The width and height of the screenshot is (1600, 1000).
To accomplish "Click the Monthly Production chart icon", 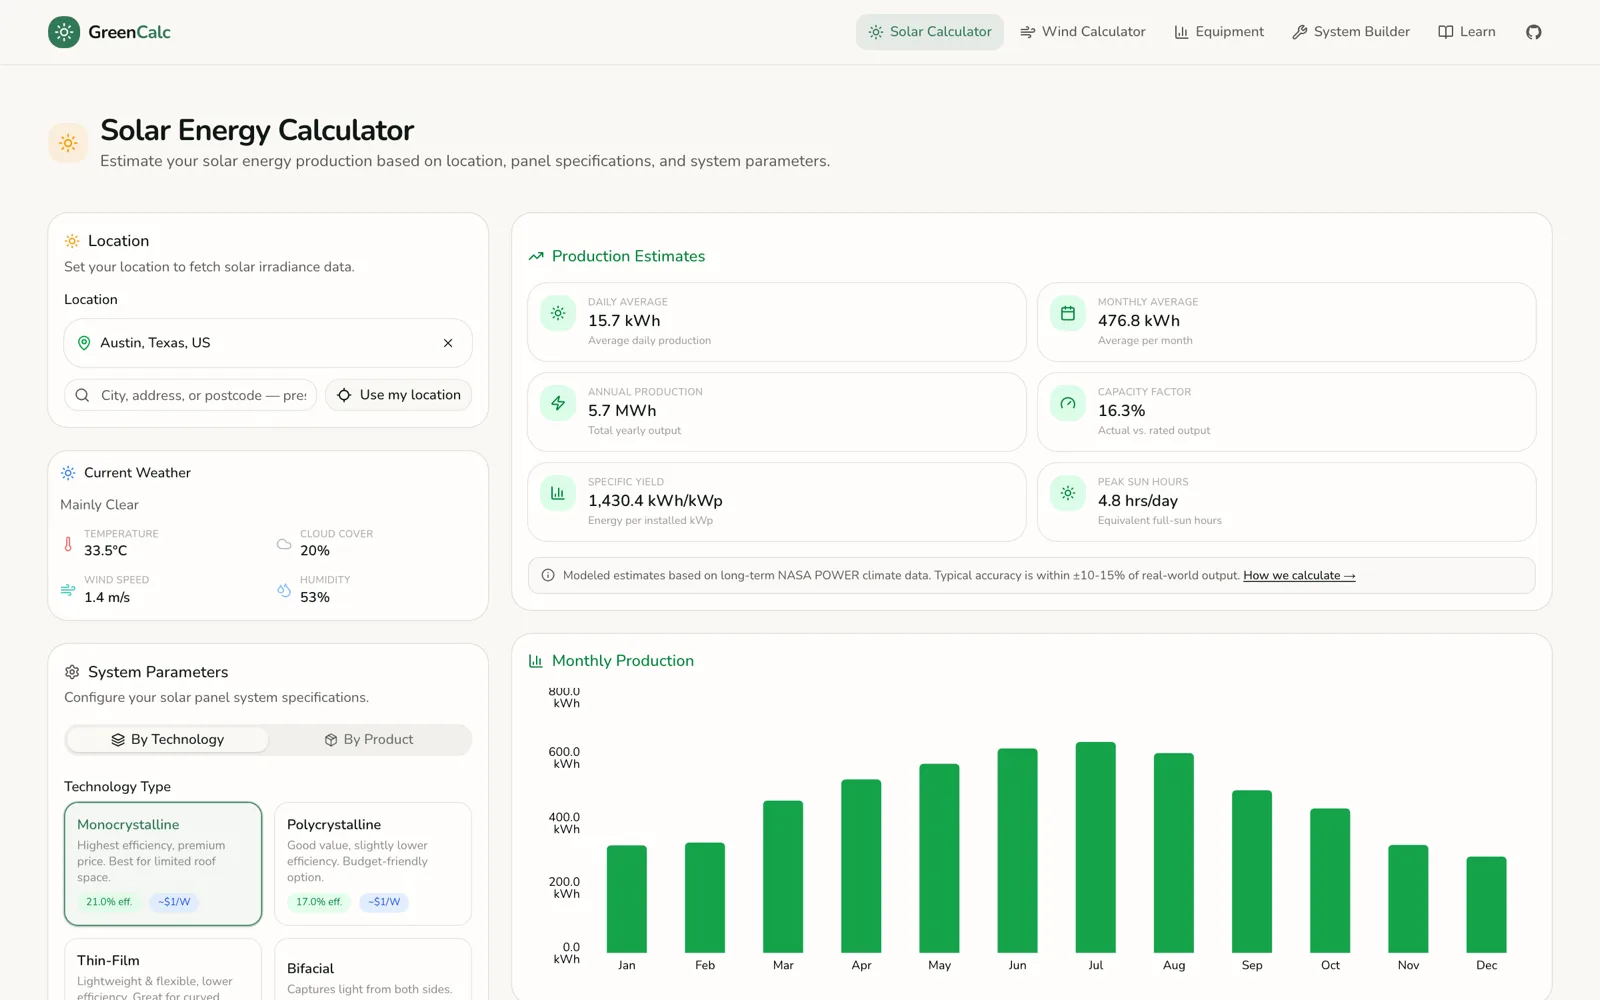I will [536, 661].
